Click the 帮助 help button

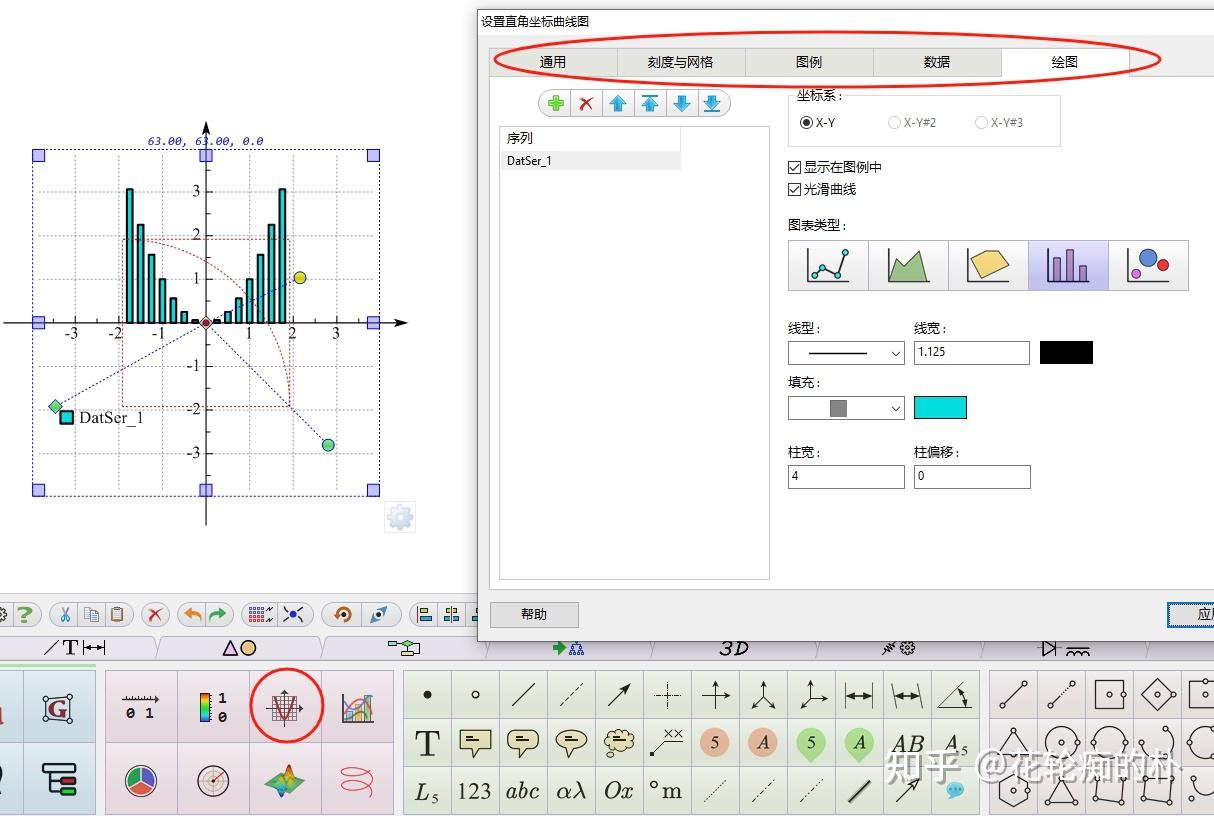pyautogui.click(x=534, y=614)
